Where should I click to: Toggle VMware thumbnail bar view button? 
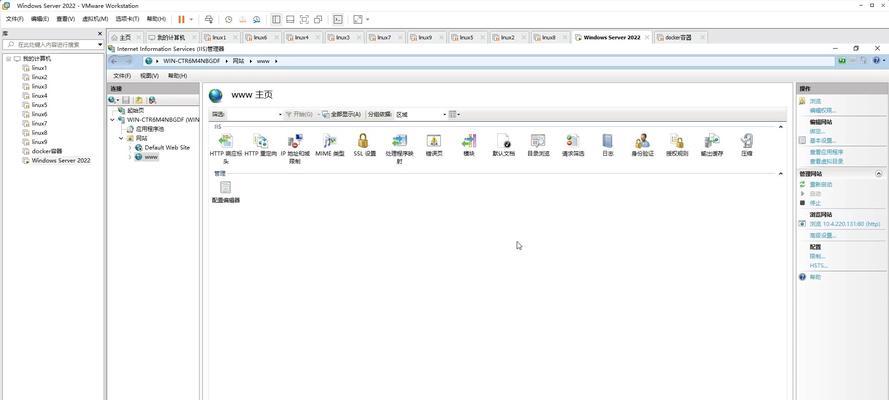coord(290,19)
